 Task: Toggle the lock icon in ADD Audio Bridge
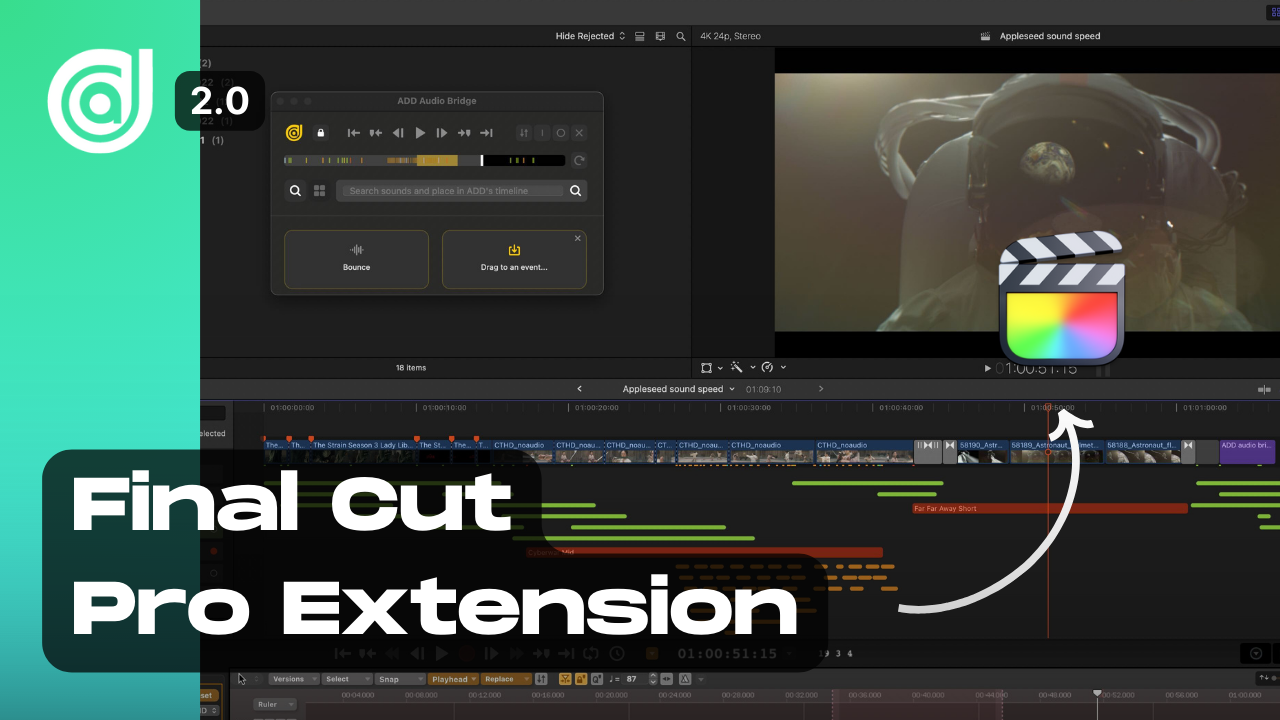321,133
